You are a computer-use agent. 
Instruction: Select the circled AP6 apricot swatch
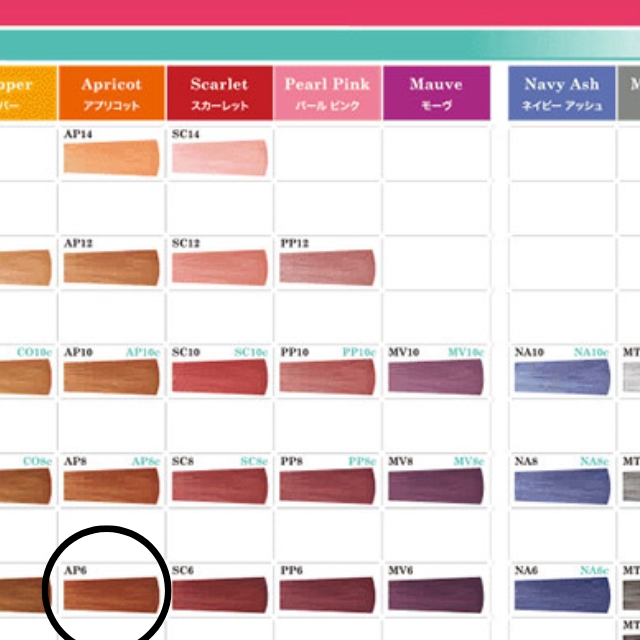pos(111,594)
